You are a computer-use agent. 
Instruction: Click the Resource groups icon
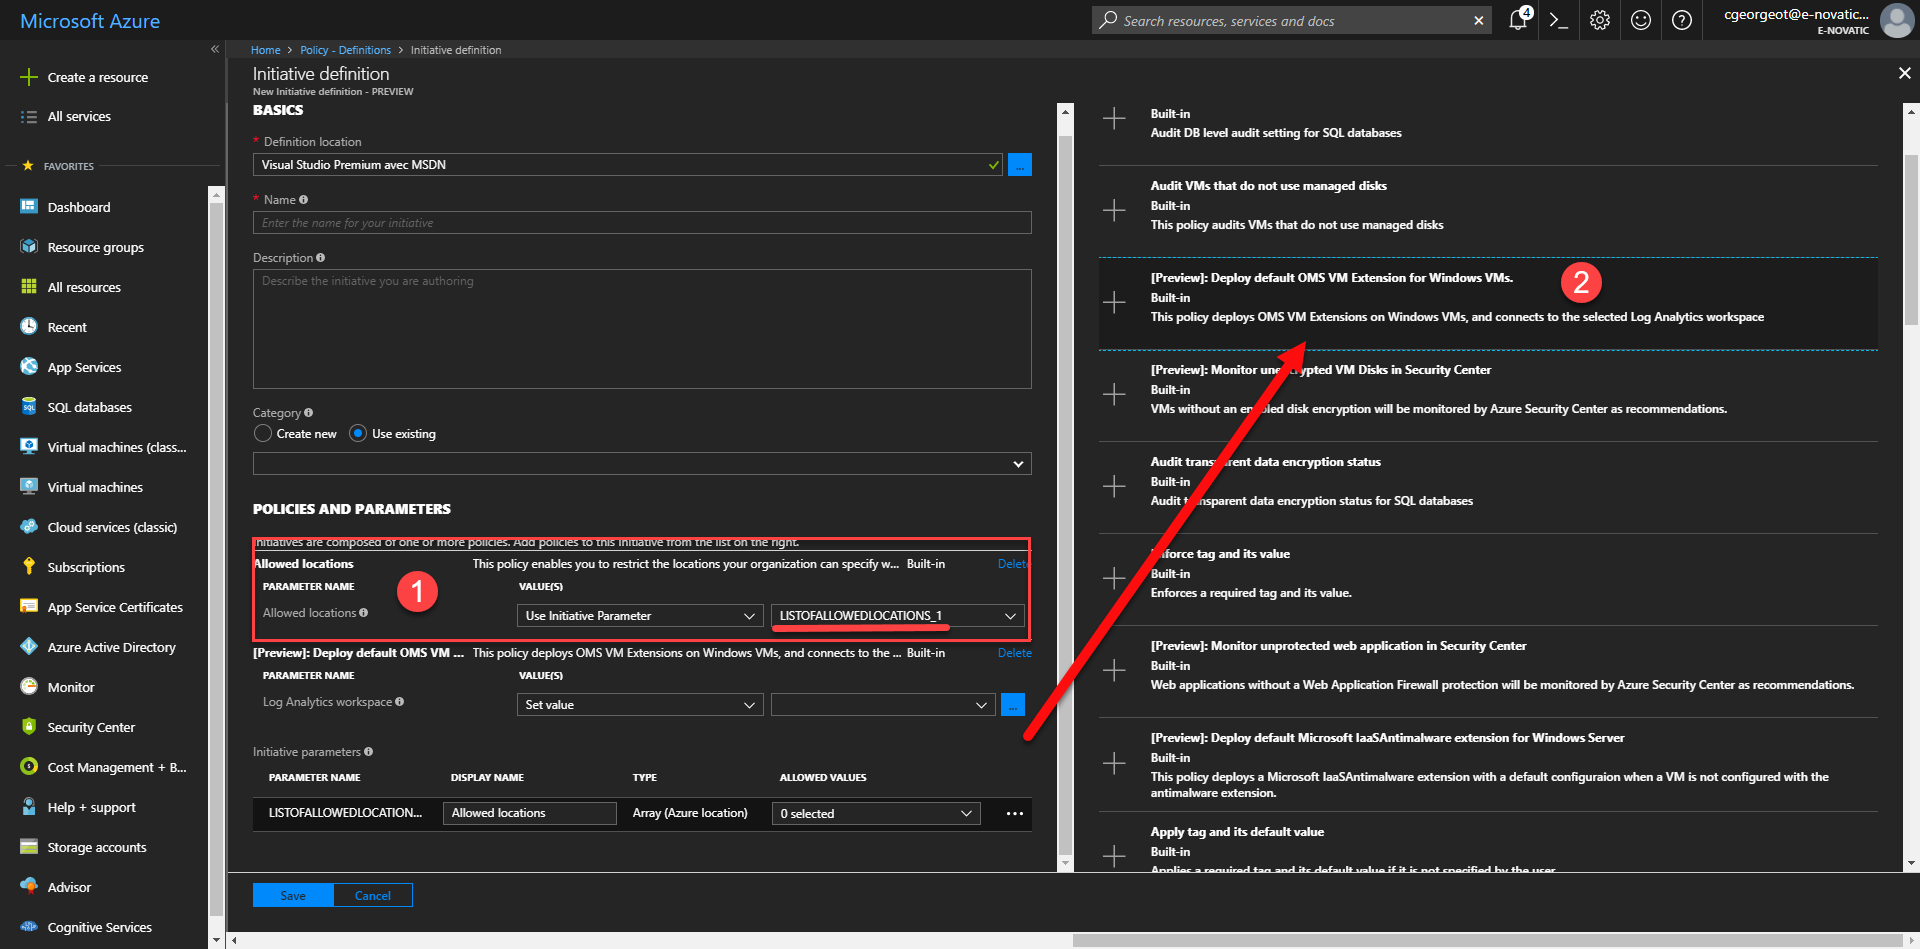coord(29,246)
